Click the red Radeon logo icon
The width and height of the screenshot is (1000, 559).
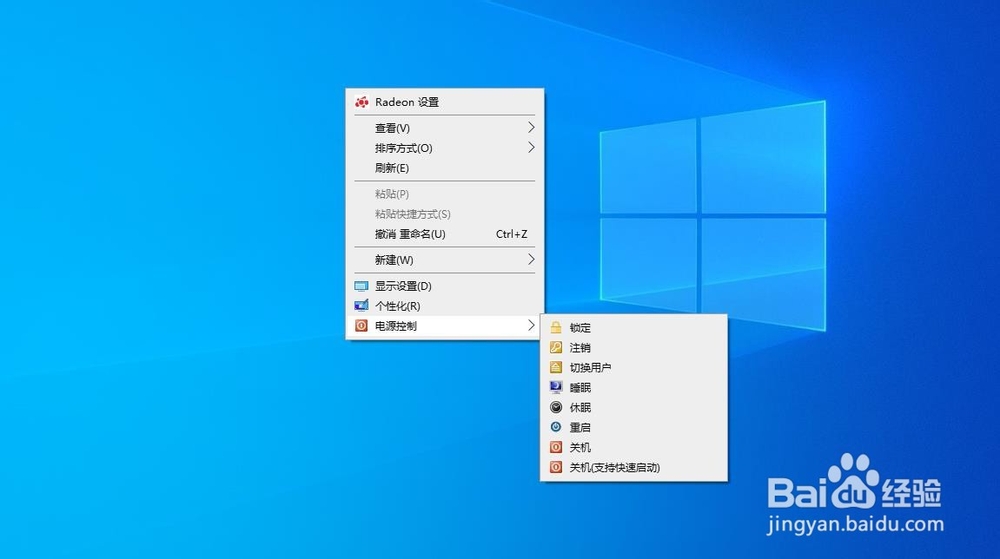362,102
